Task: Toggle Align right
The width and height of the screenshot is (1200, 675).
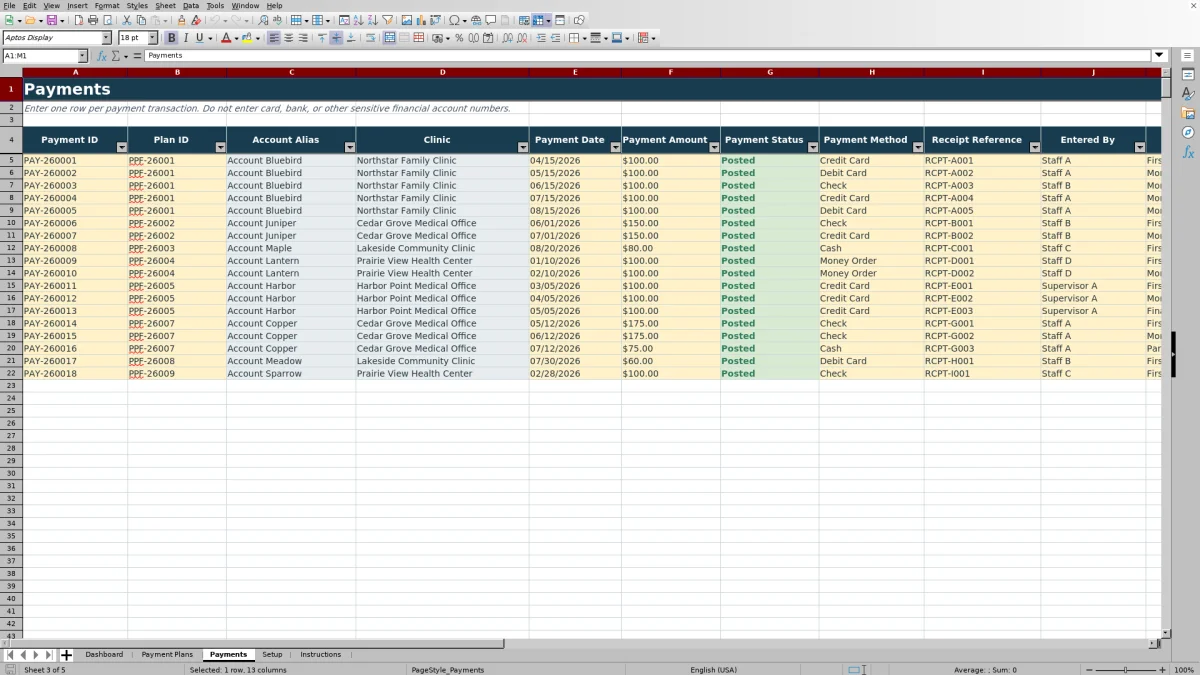Action: [303, 38]
